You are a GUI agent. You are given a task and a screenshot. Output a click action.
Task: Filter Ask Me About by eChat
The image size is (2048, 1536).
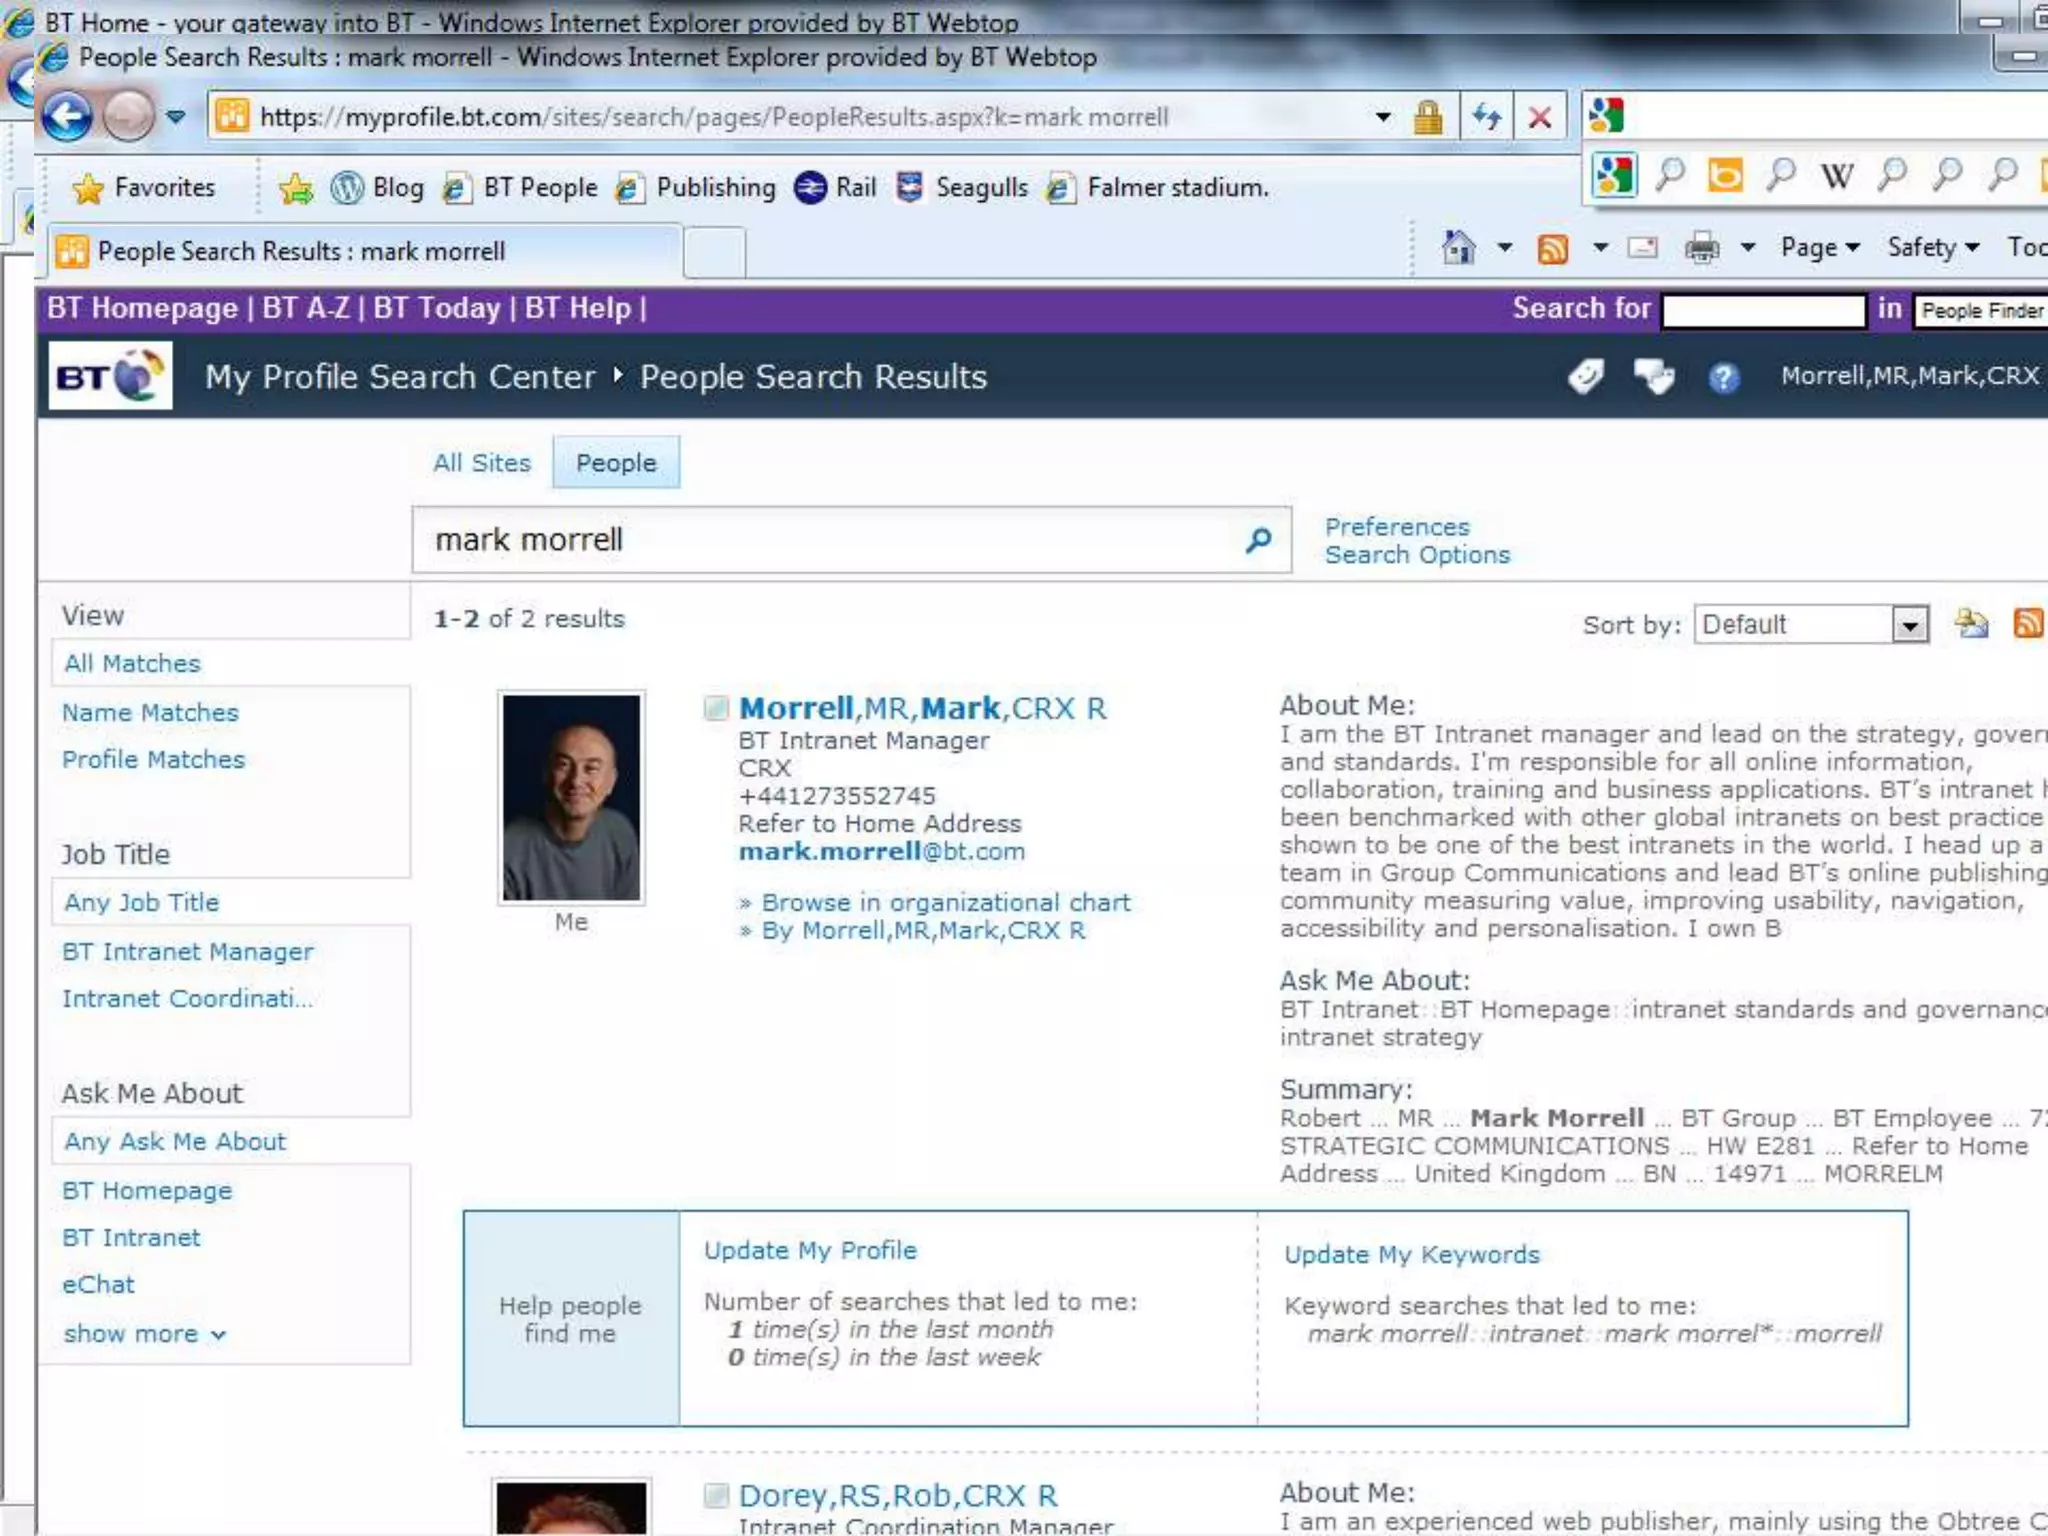click(x=97, y=1285)
